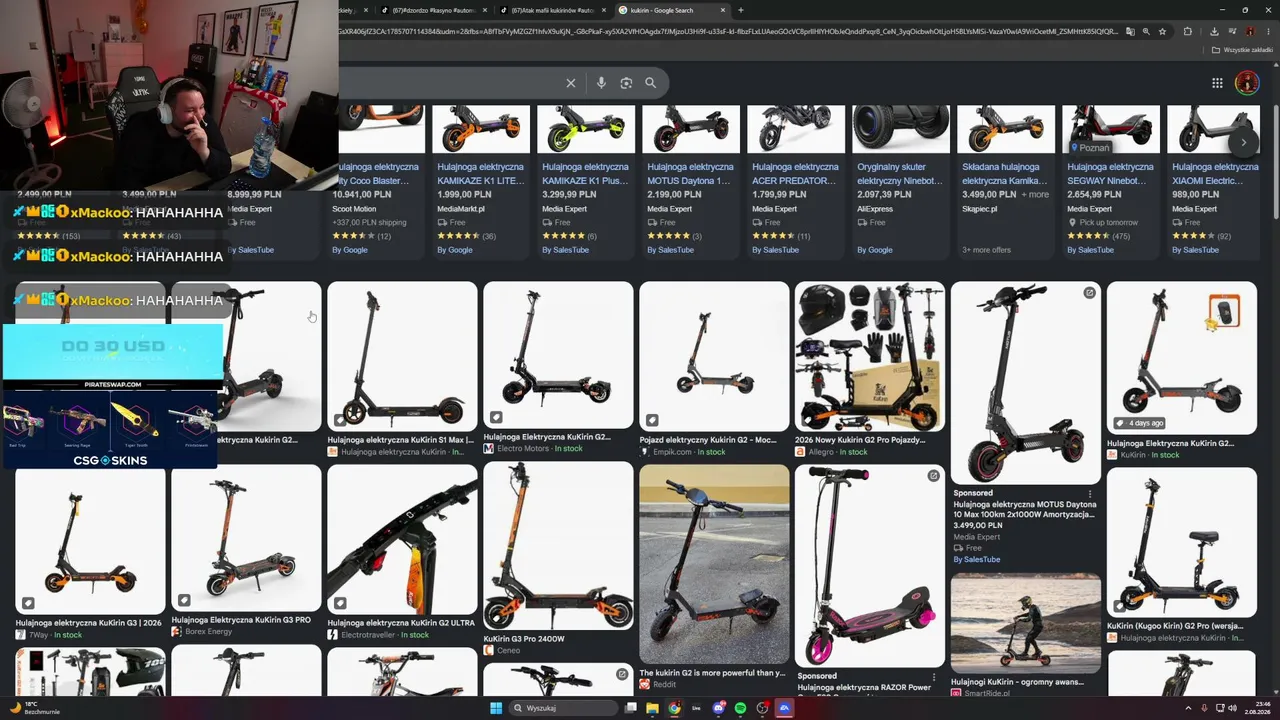Open File Explorer from the taskbar
The width and height of the screenshot is (1280, 720).
pos(652,708)
